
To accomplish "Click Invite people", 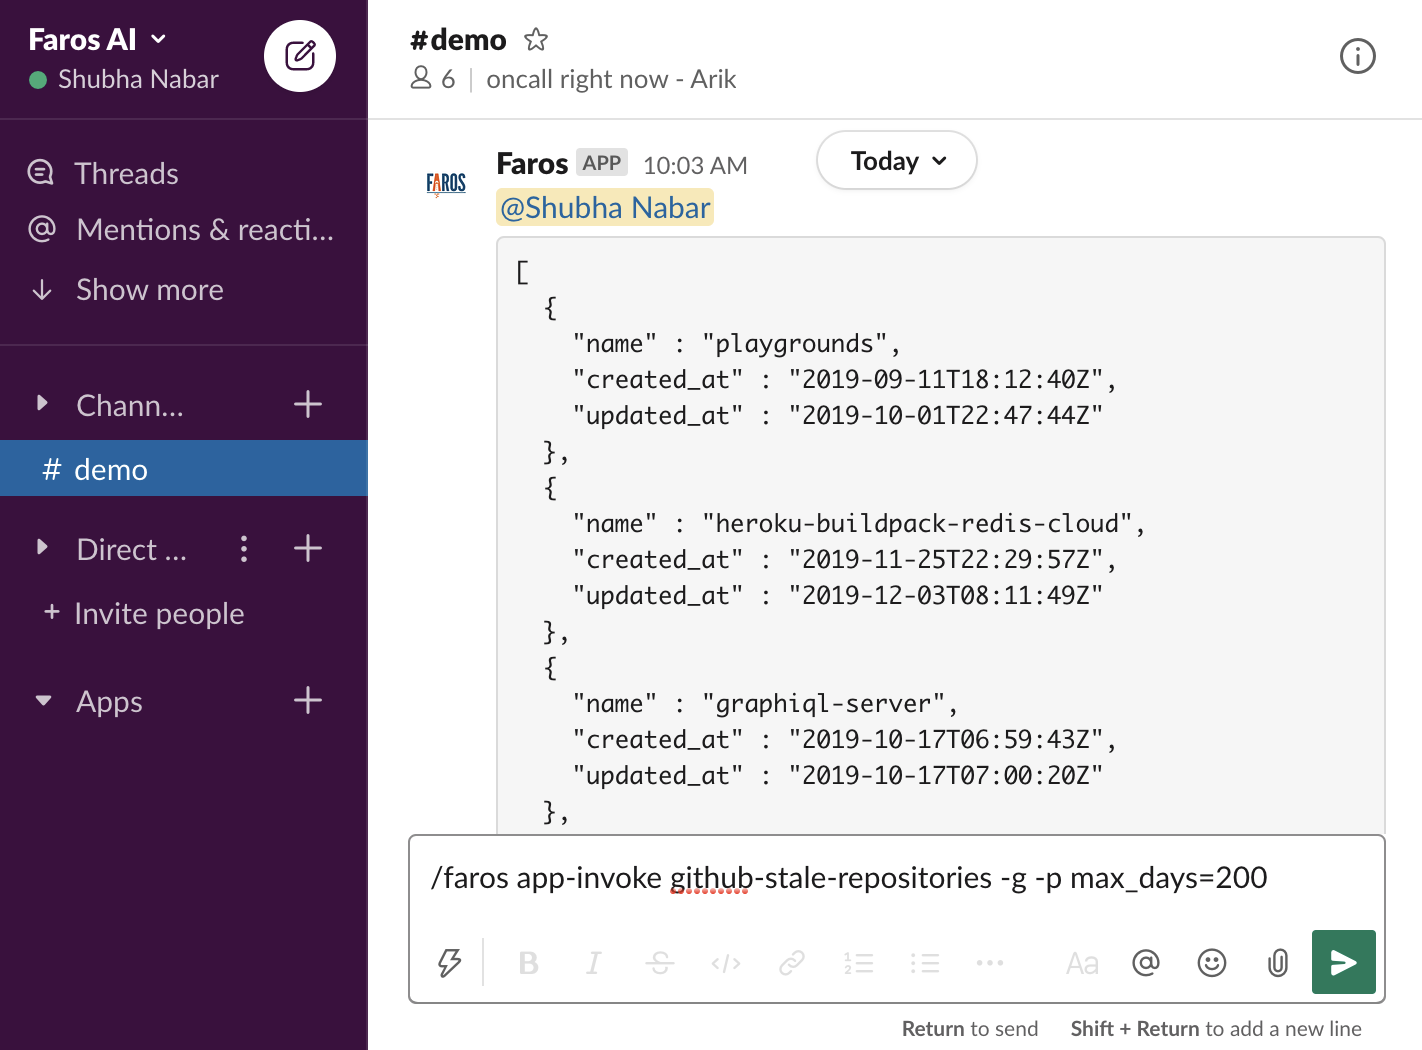I will point(144,613).
